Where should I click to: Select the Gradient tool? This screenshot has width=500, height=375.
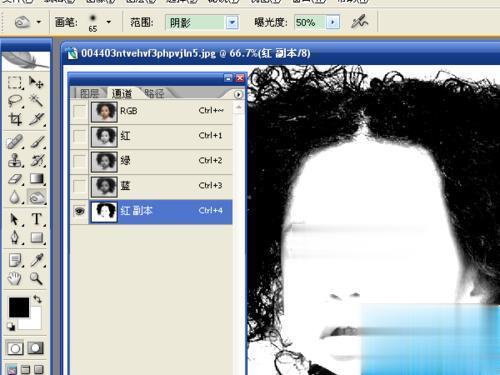36,179
